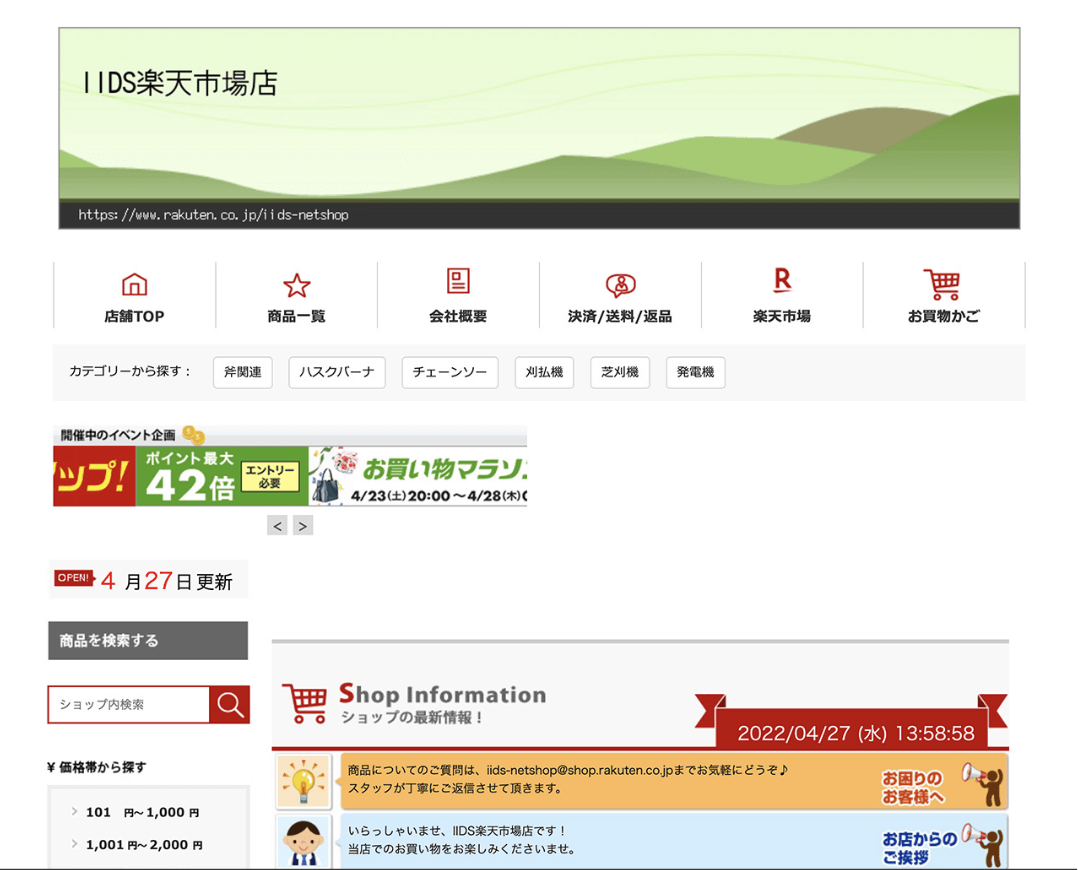
Task: Click the 店舗TOP house icon
Action: [x=134, y=284]
